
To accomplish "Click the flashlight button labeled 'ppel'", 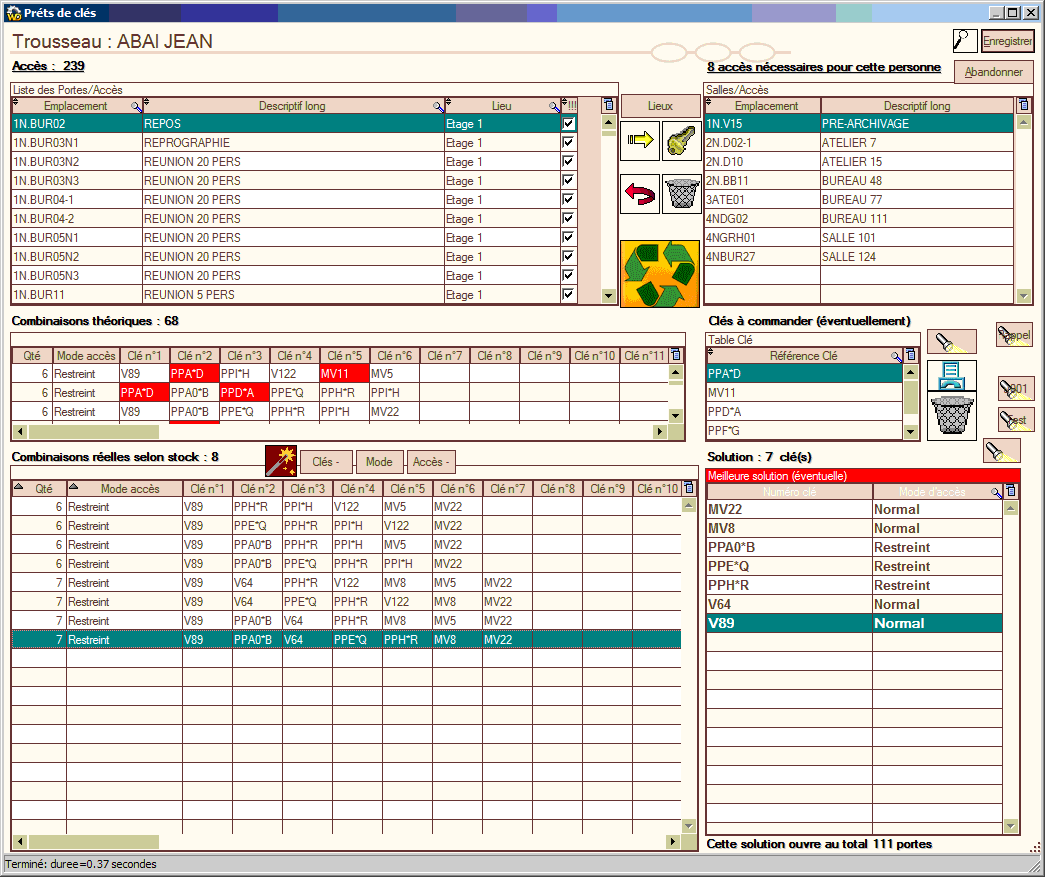I will point(1014,335).
